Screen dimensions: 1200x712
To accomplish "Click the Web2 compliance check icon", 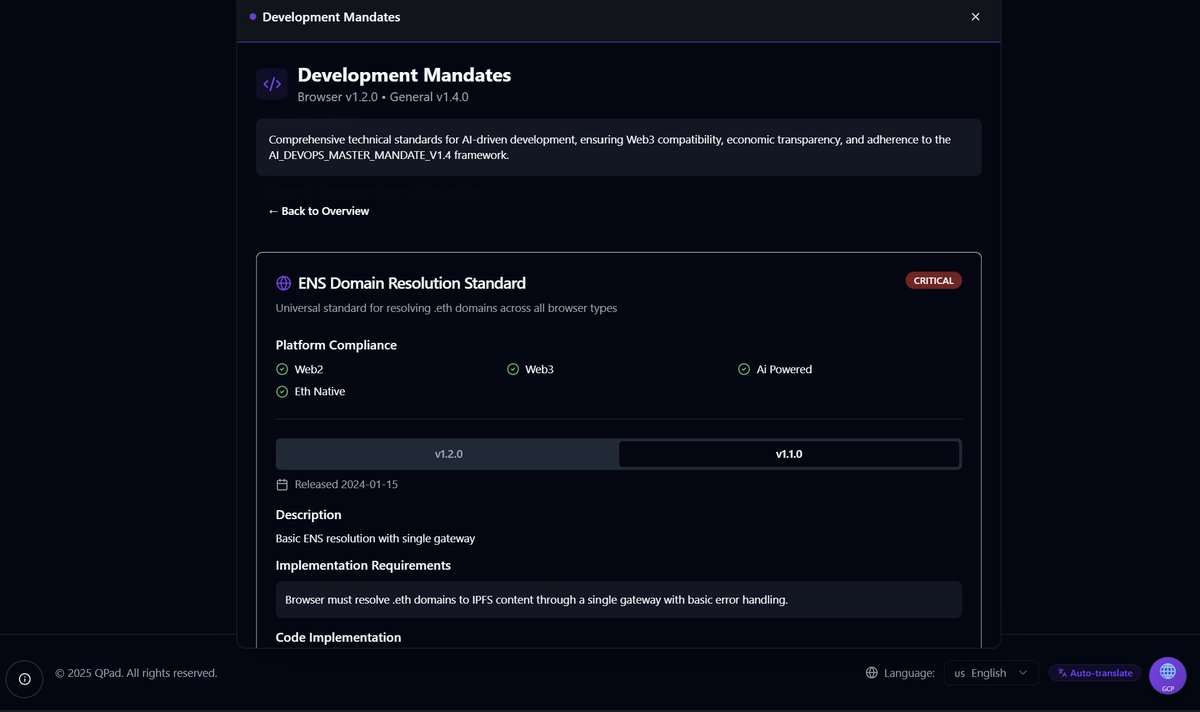I will [x=282, y=369].
